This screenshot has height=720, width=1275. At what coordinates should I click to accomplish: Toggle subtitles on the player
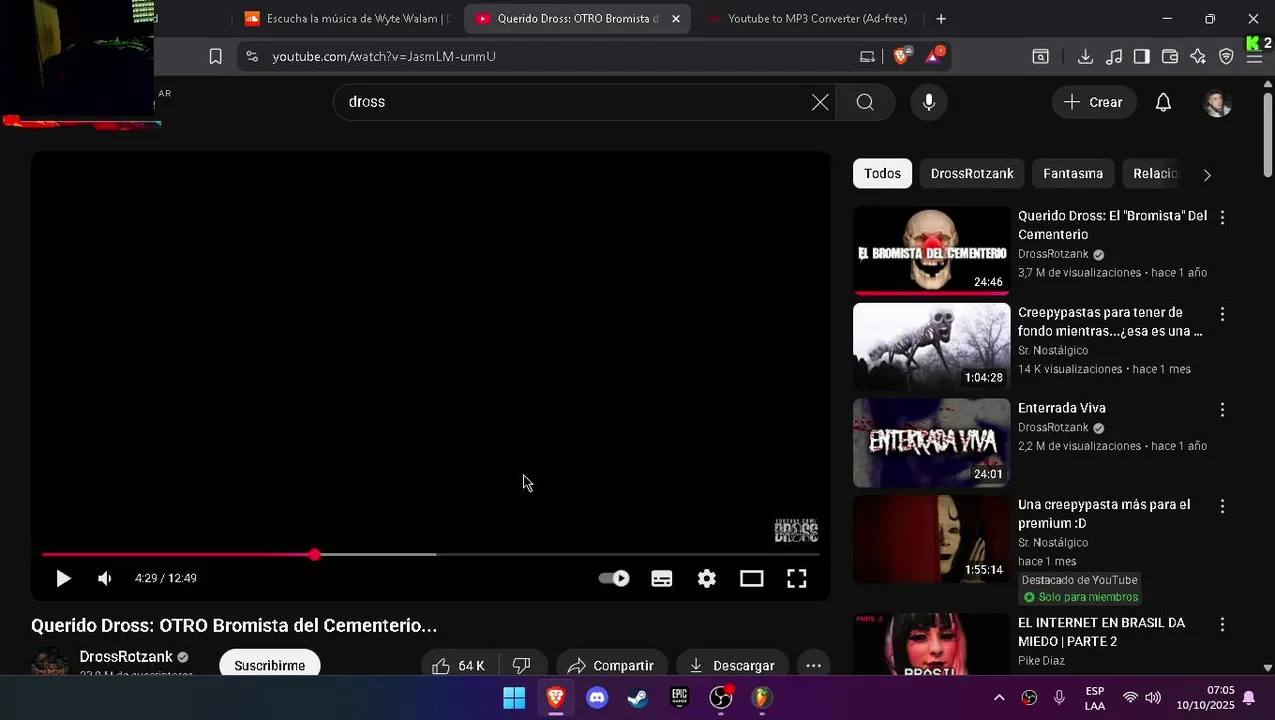coord(662,578)
